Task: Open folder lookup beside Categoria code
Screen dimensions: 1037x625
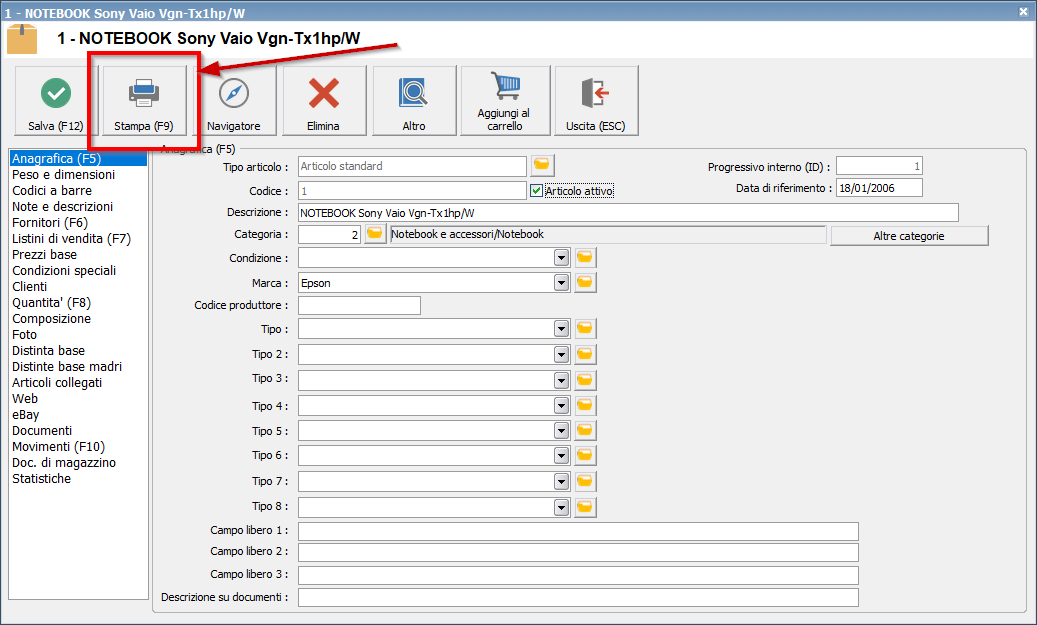Action: (375, 234)
